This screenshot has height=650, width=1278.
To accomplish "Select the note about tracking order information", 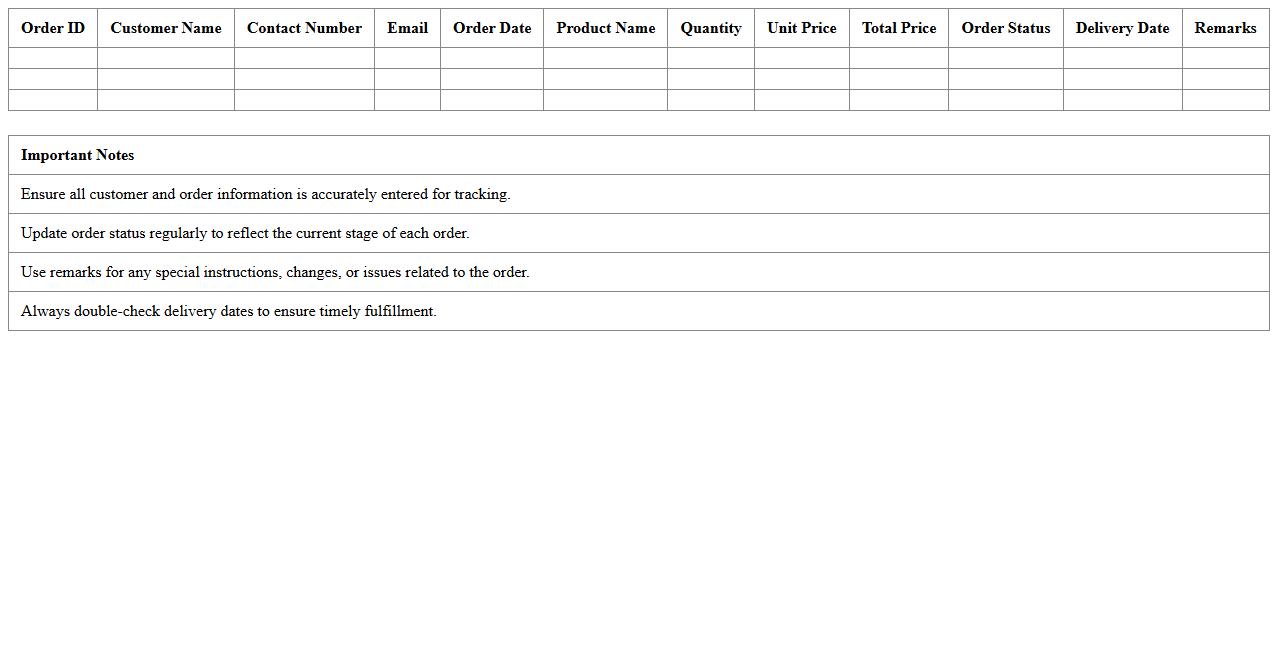I will coord(265,194).
